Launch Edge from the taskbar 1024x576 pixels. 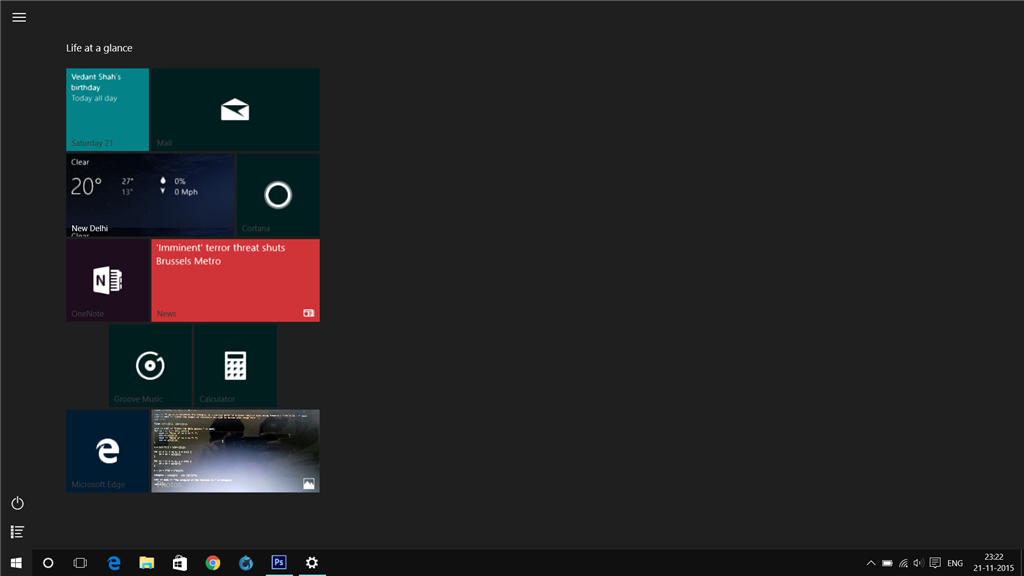tap(114, 563)
